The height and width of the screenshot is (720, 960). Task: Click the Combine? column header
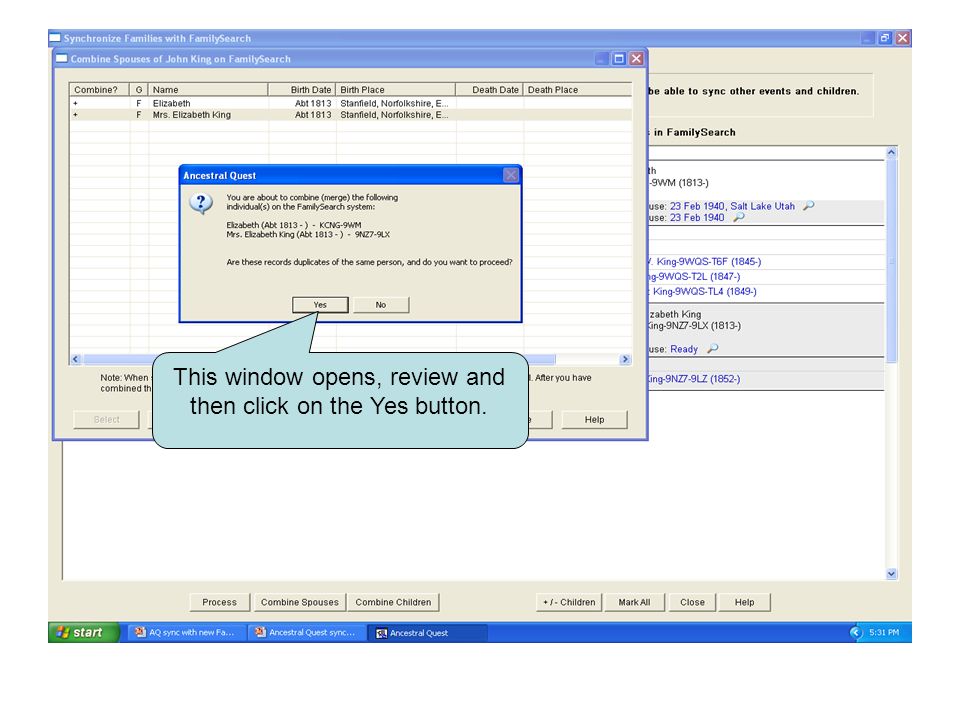click(x=99, y=89)
